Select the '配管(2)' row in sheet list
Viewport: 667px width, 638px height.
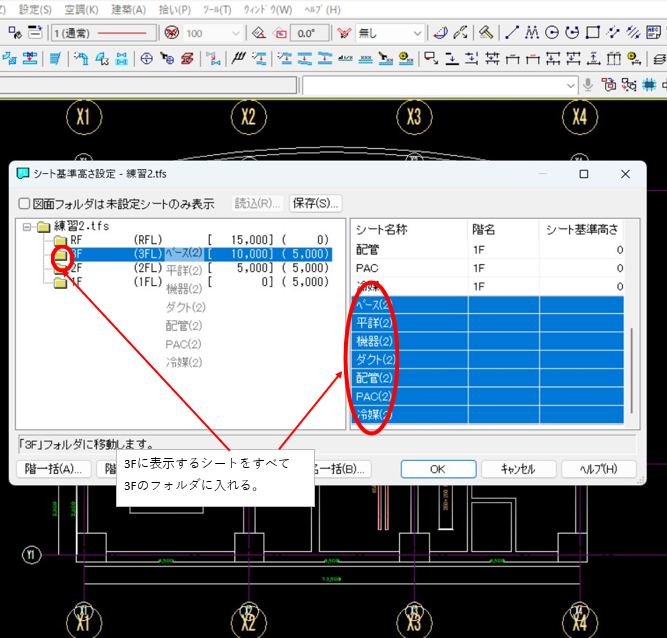click(x=487, y=378)
